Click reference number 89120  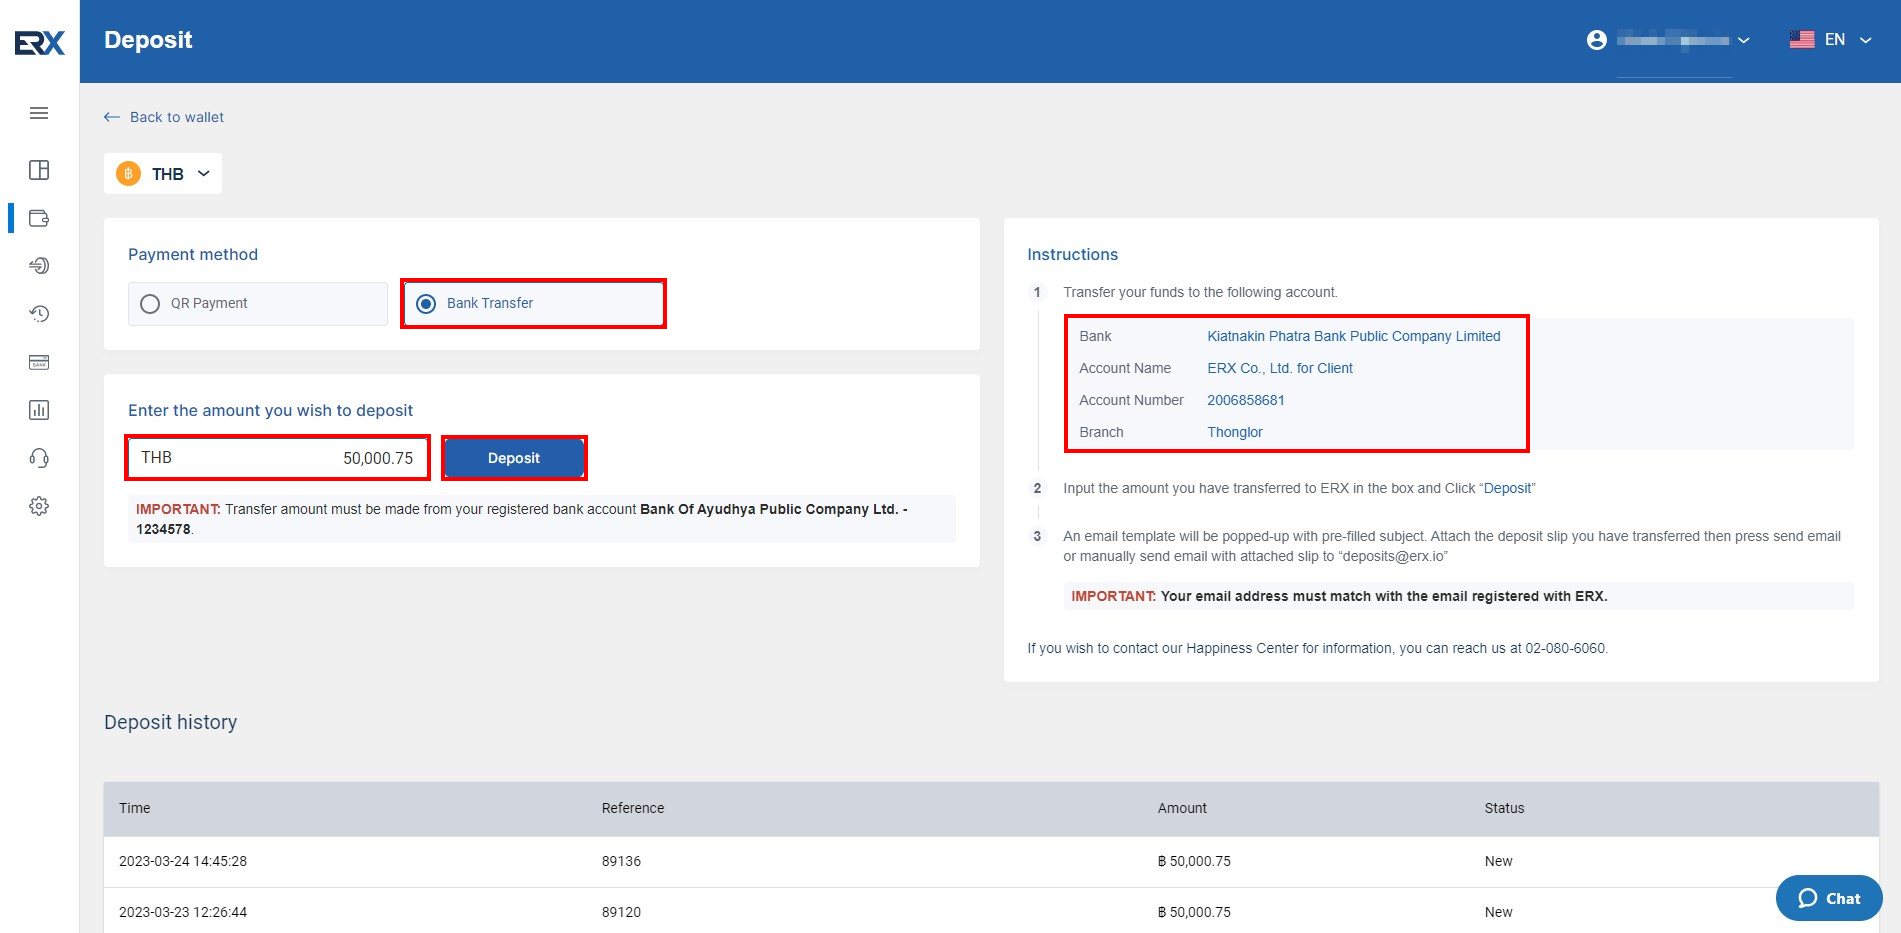(x=621, y=912)
